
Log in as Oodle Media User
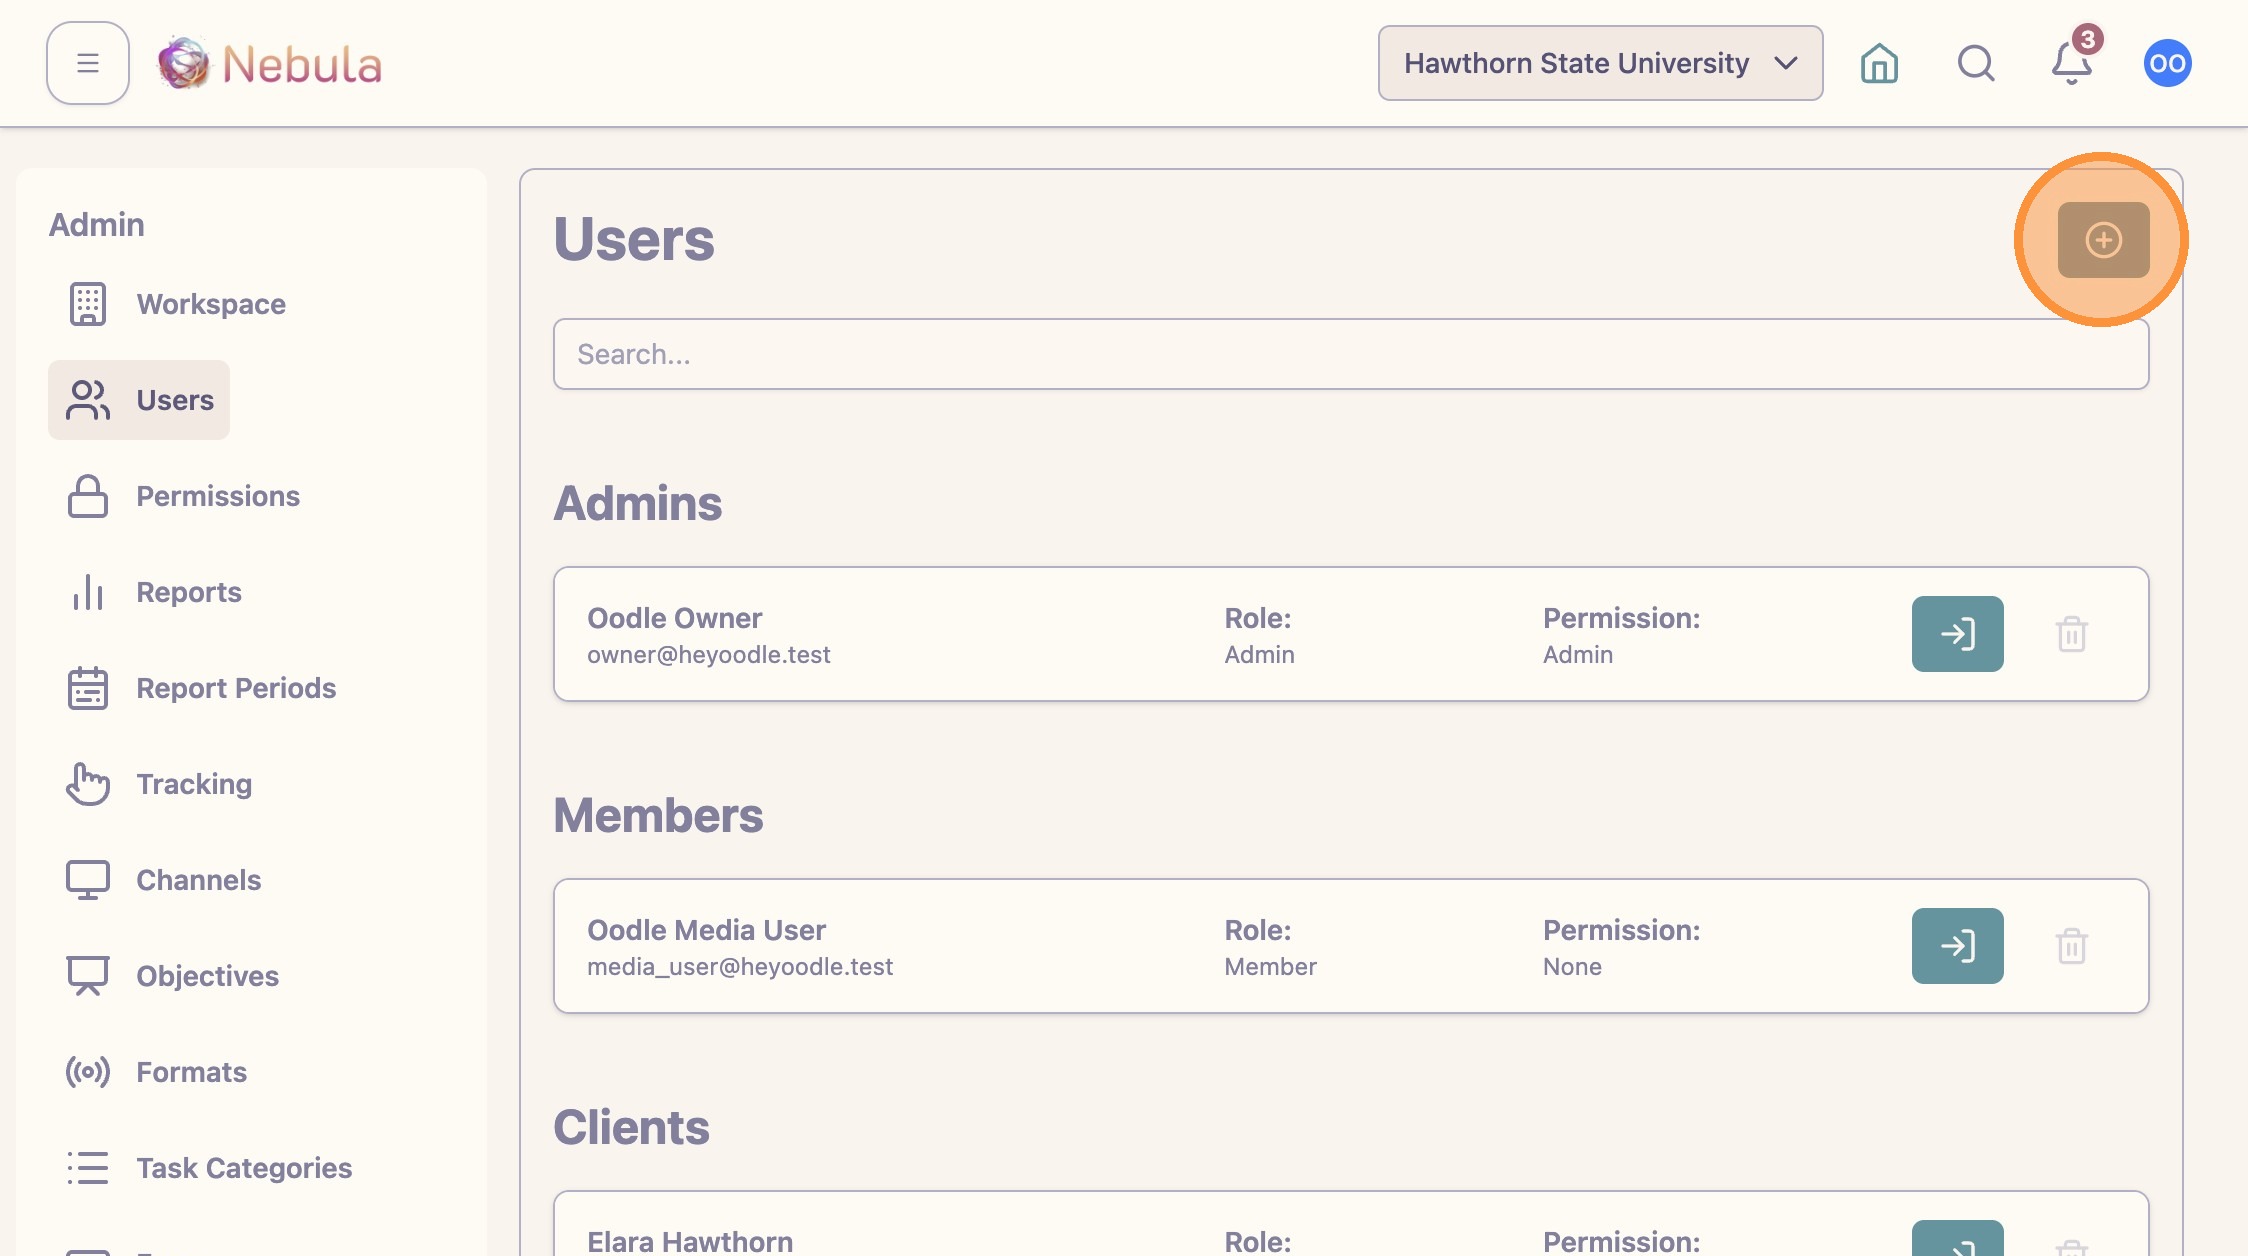click(x=1957, y=946)
